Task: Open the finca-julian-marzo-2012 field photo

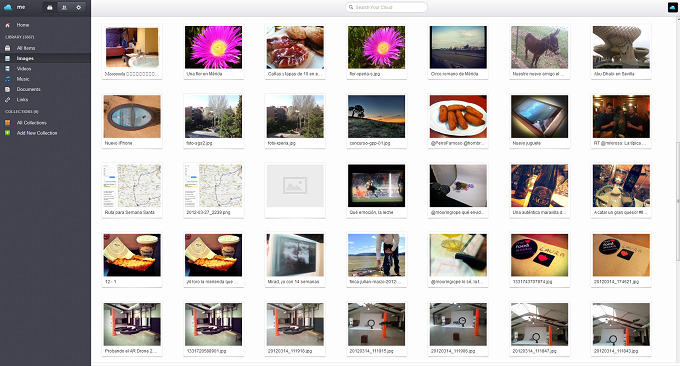Action: [376, 255]
